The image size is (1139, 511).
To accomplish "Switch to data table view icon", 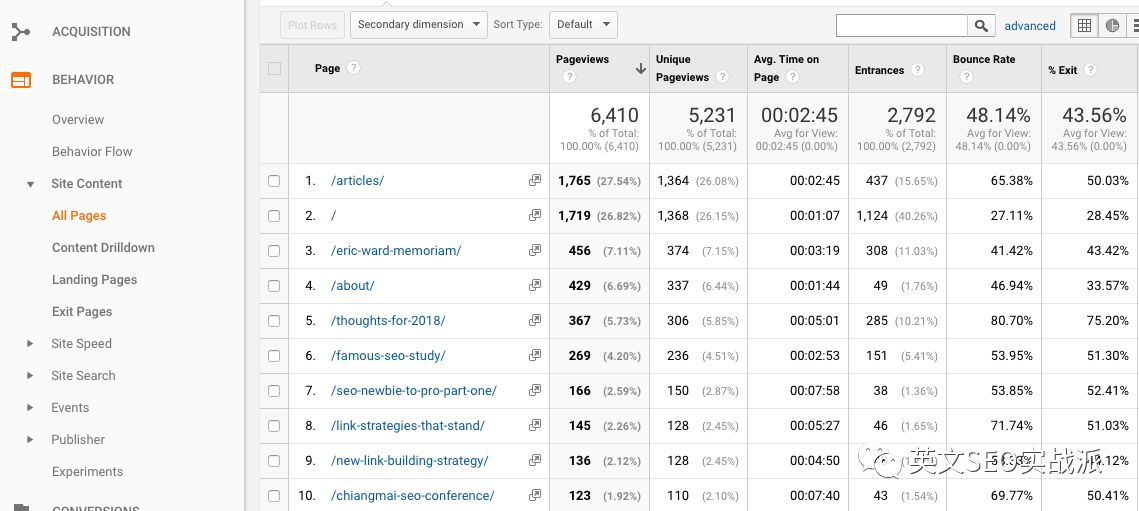I will [x=1084, y=25].
